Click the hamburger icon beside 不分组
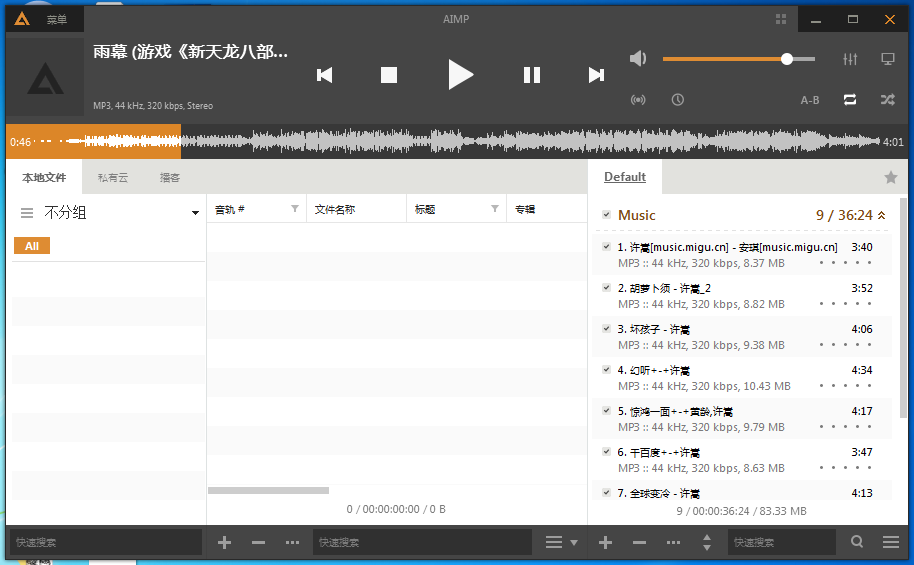Image resolution: width=914 pixels, height=565 pixels. (27, 213)
